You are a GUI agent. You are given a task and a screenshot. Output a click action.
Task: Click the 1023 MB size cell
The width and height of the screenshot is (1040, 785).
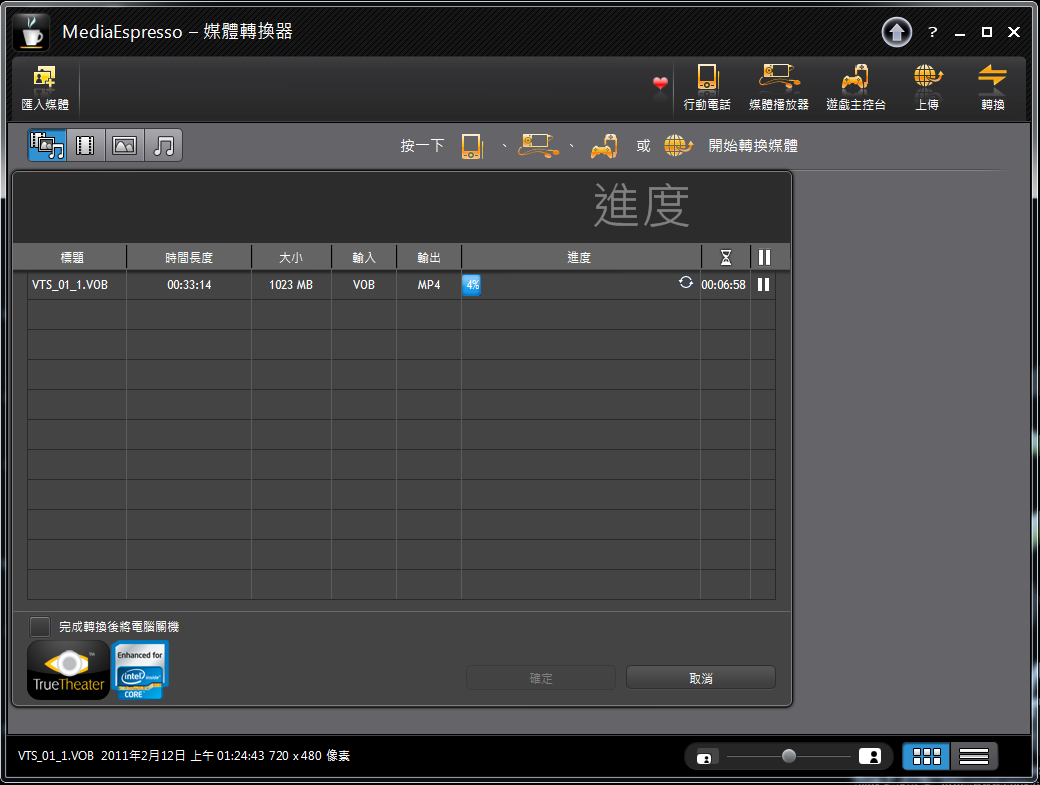(291, 285)
